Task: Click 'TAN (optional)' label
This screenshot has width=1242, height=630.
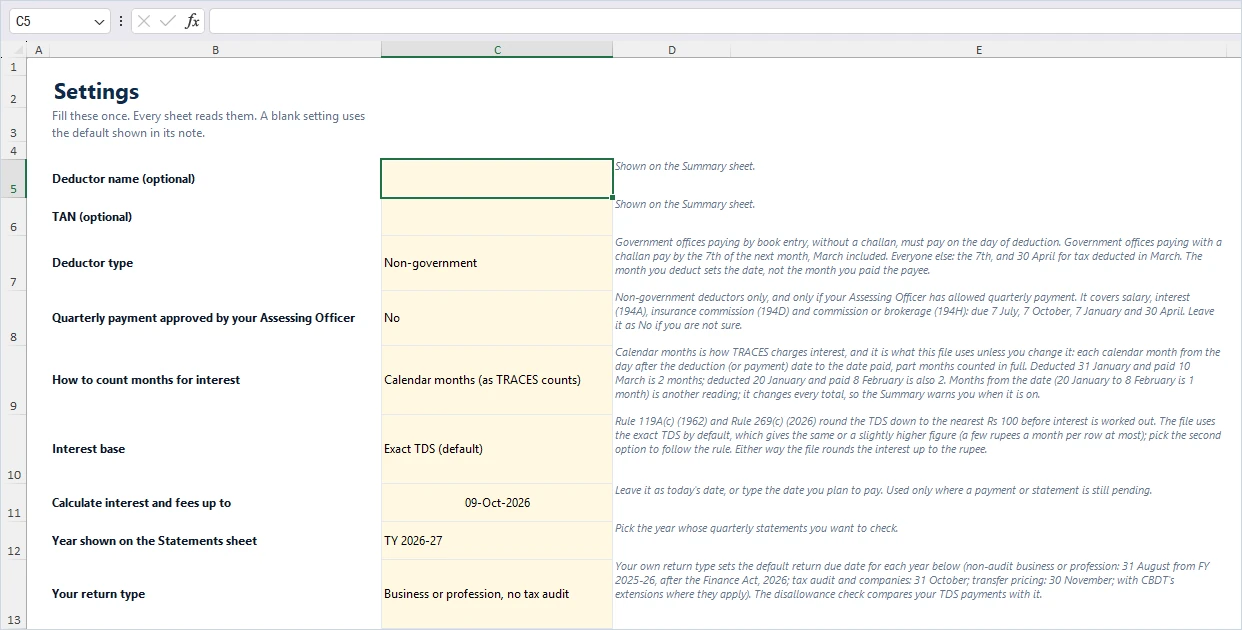Action: [x=92, y=217]
